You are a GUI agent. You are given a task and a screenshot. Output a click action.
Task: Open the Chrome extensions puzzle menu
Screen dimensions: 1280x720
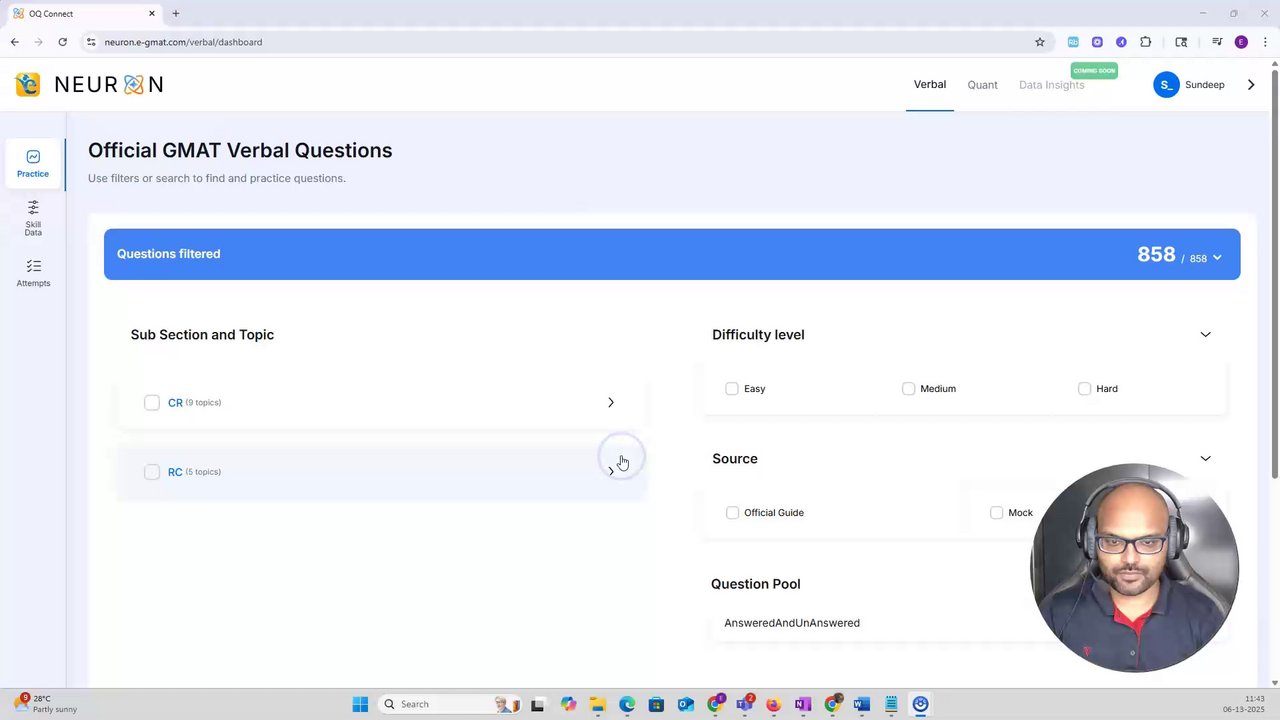(x=1146, y=42)
